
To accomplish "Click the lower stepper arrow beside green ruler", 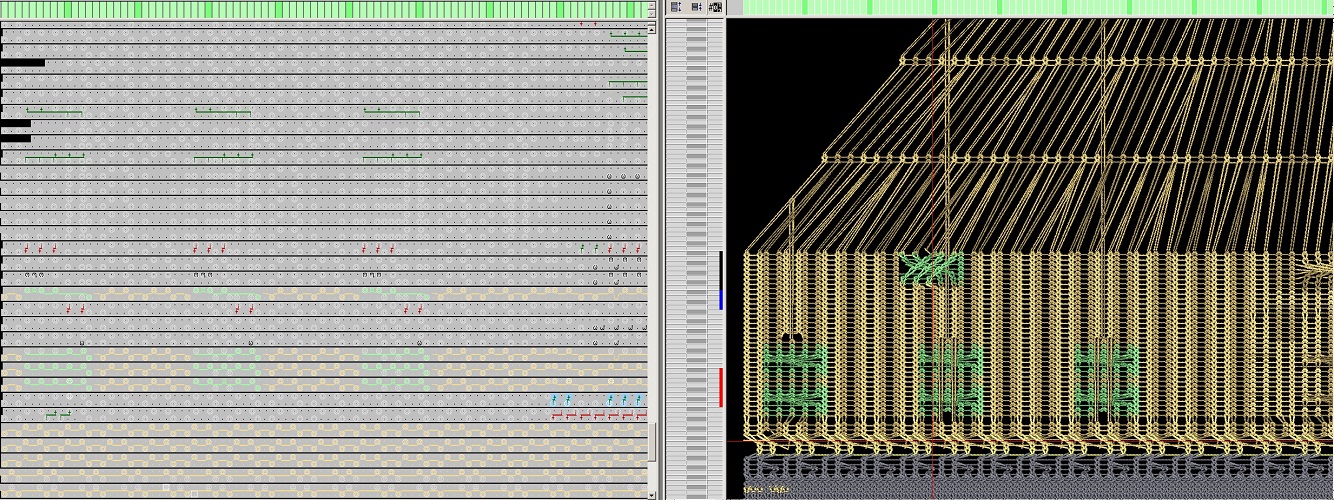I will [x=652, y=14].
